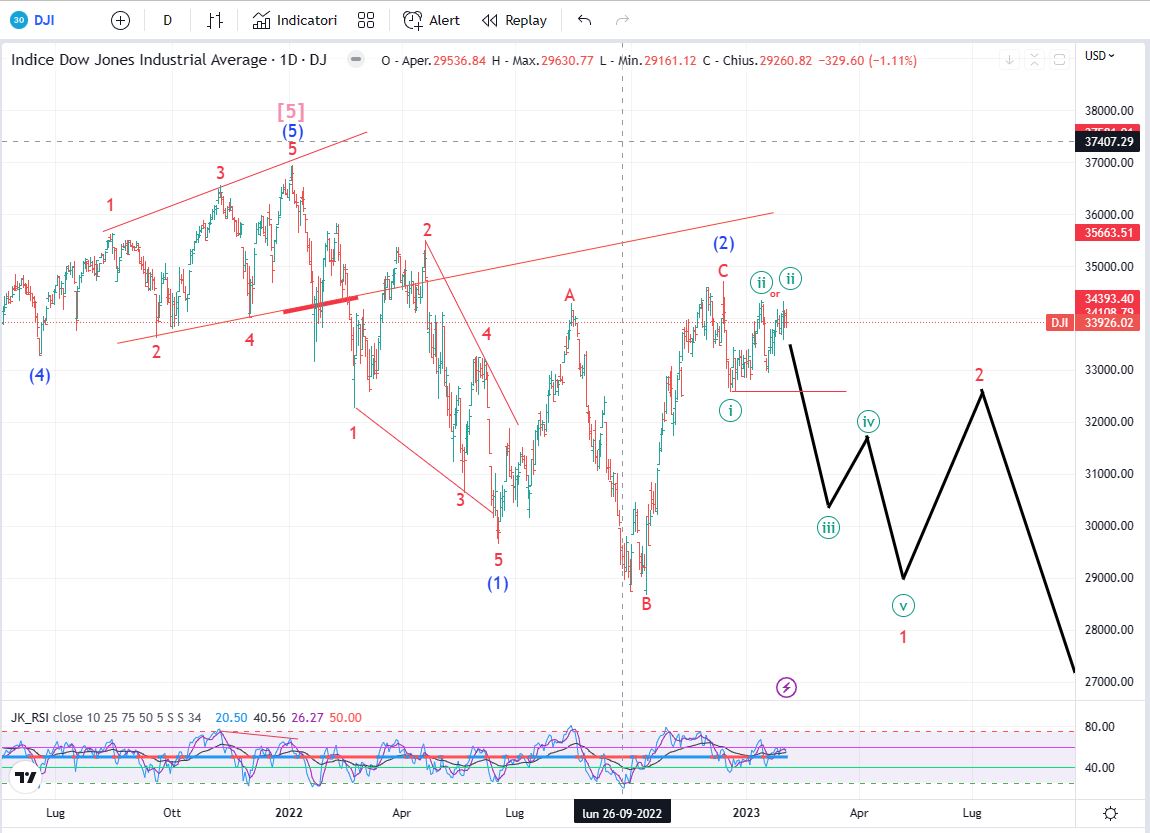Click the red A wave label
This screenshot has width=1150, height=833.
click(x=570, y=296)
